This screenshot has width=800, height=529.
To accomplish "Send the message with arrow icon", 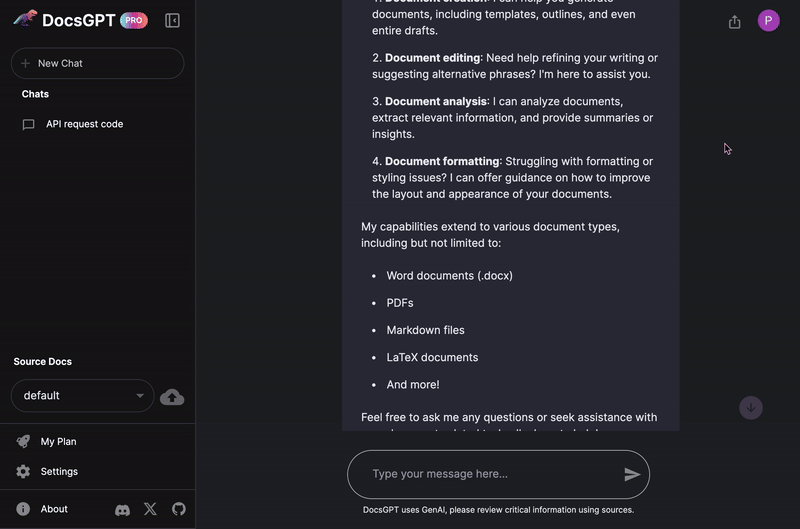I will pyautogui.click(x=632, y=474).
